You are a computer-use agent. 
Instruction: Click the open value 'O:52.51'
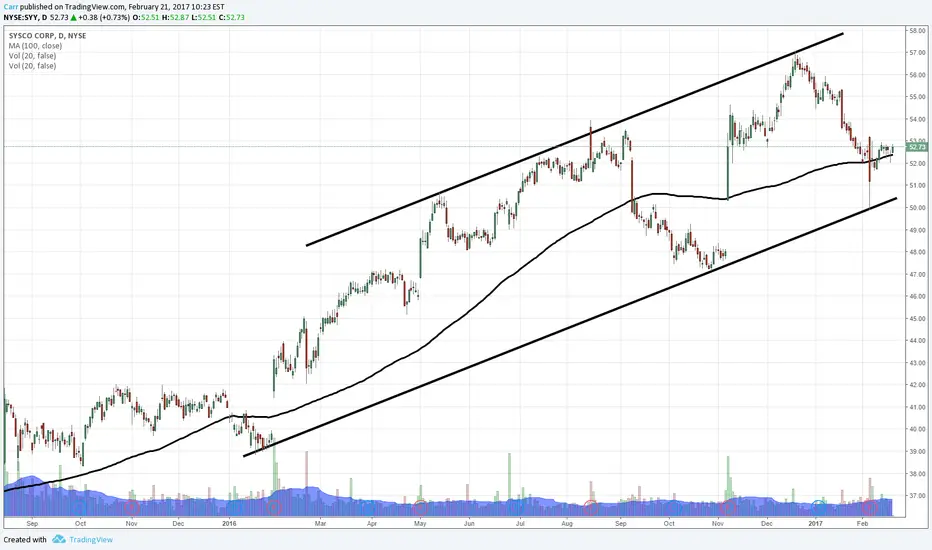(146, 17)
